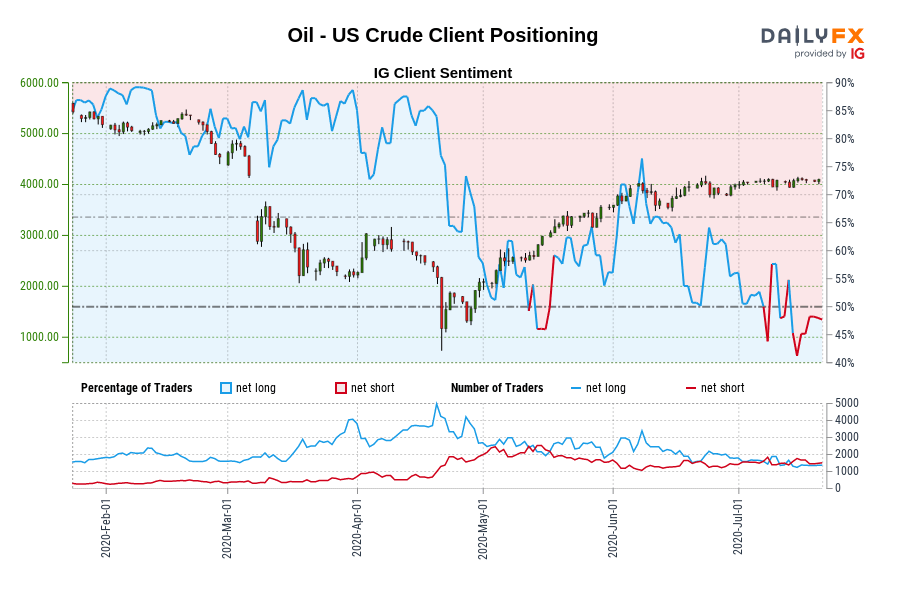Click the 6000.00 price axis label

pyautogui.click(x=40, y=82)
